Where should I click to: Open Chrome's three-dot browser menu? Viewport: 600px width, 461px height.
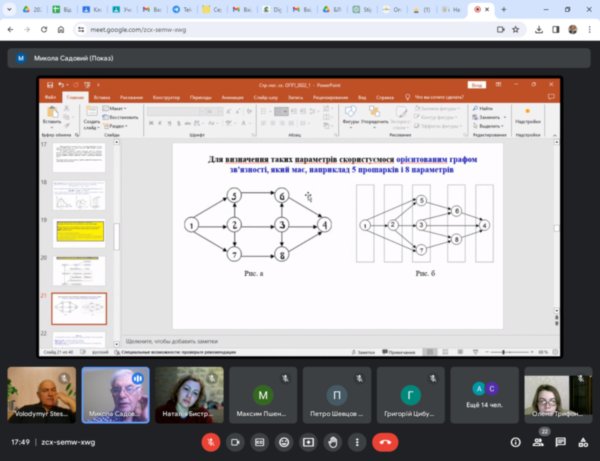tap(588, 29)
